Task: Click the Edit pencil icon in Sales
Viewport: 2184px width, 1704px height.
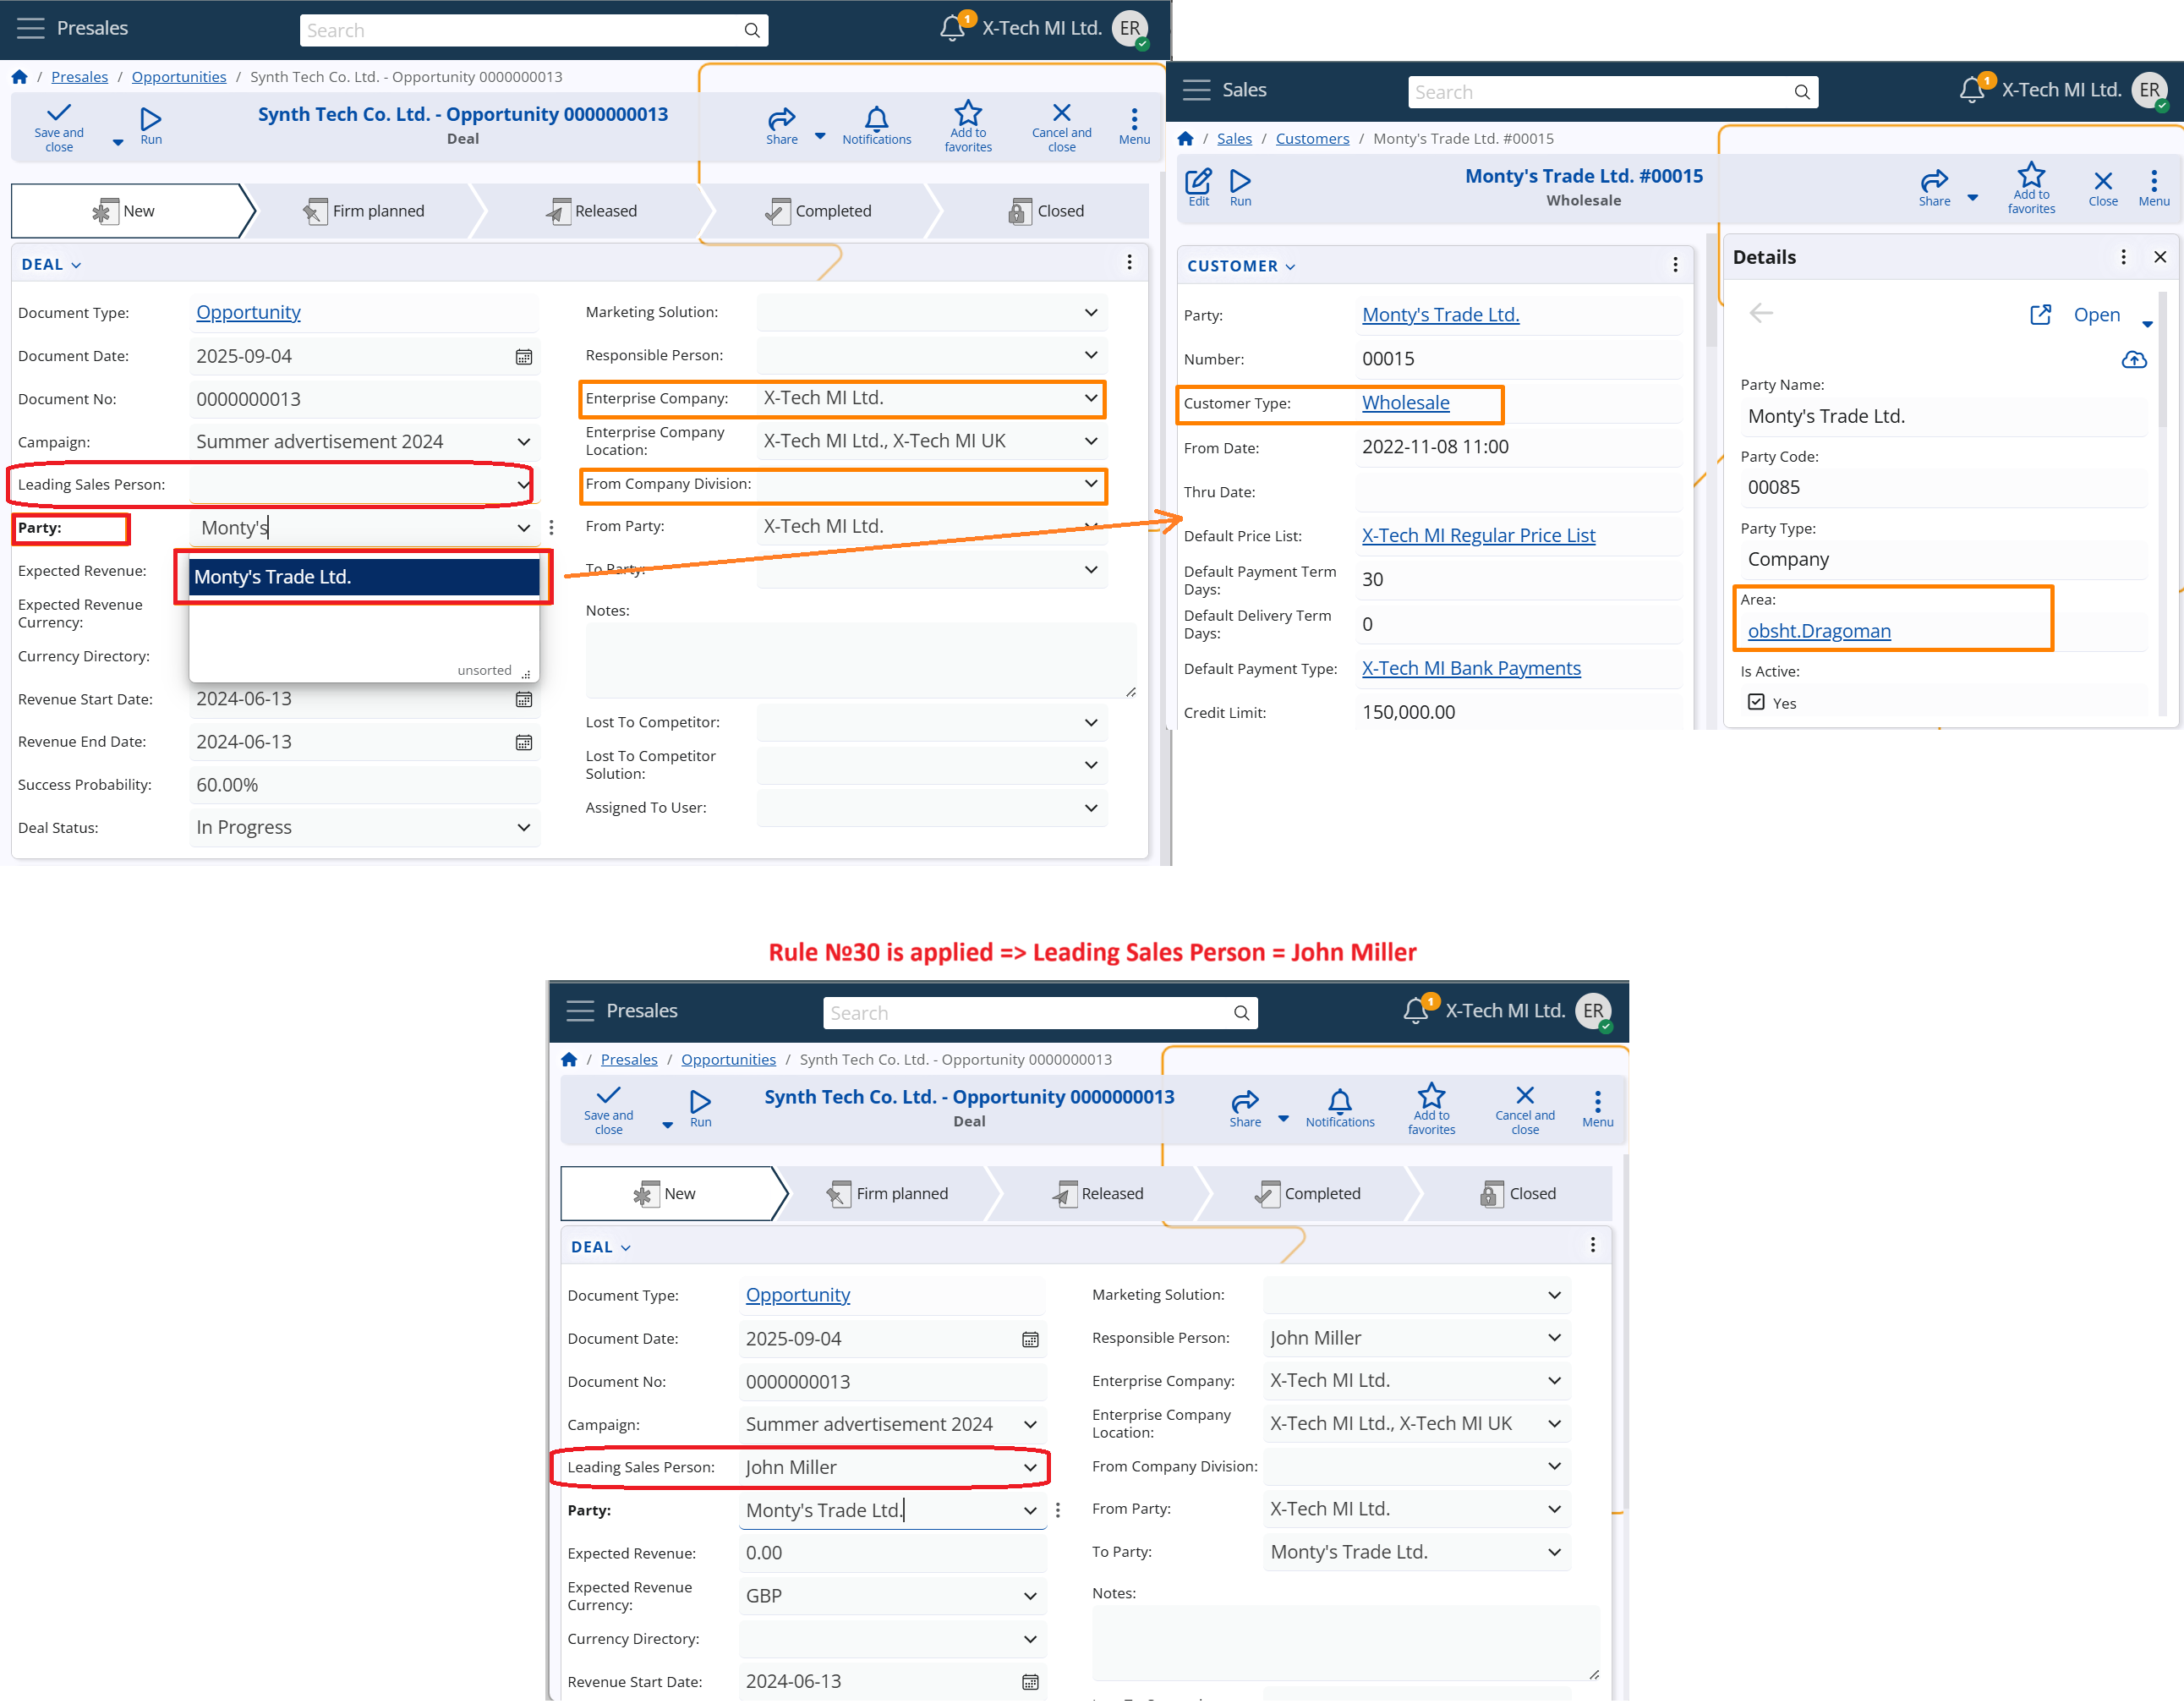Action: [1198, 181]
